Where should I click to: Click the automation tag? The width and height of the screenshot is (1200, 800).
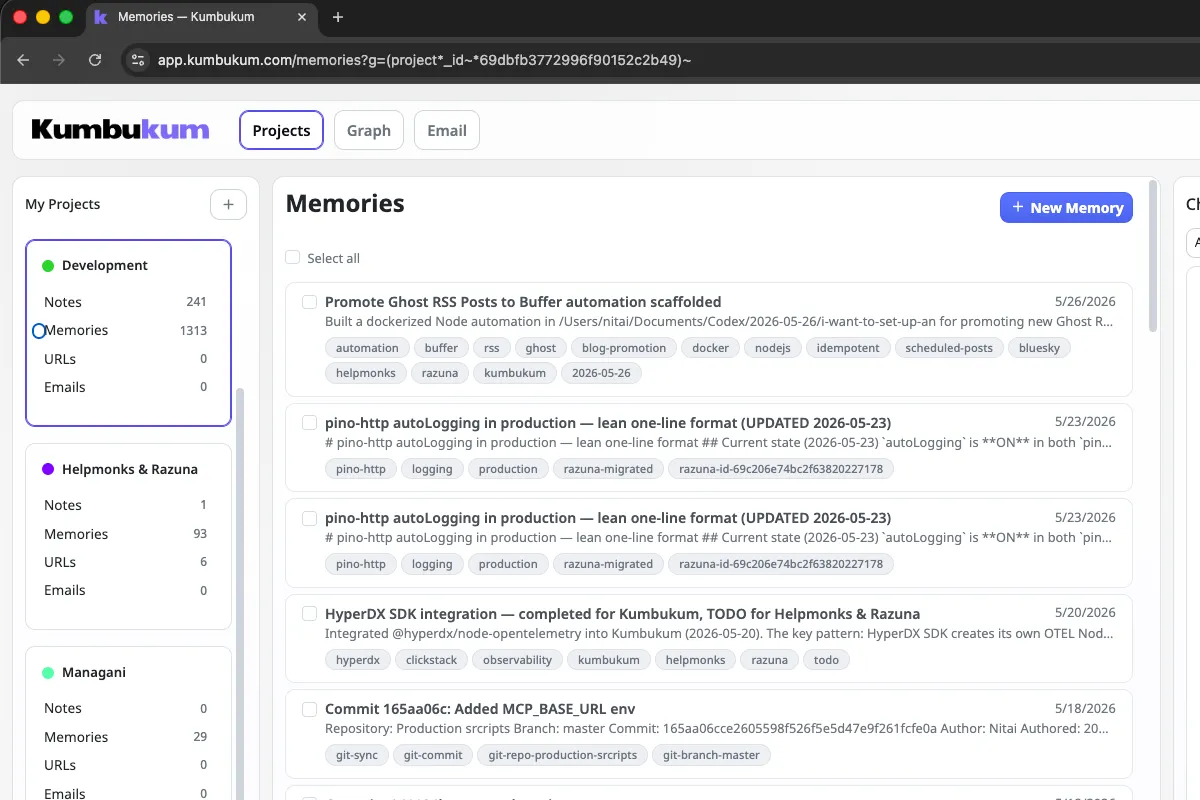(x=367, y=348)
